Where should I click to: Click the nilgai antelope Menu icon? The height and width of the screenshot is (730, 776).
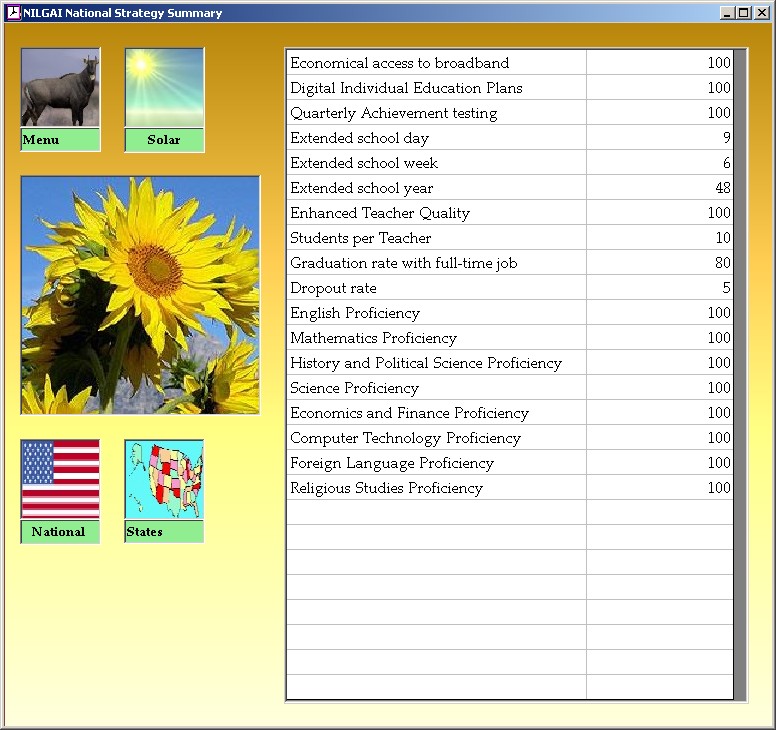pos(60,88)
